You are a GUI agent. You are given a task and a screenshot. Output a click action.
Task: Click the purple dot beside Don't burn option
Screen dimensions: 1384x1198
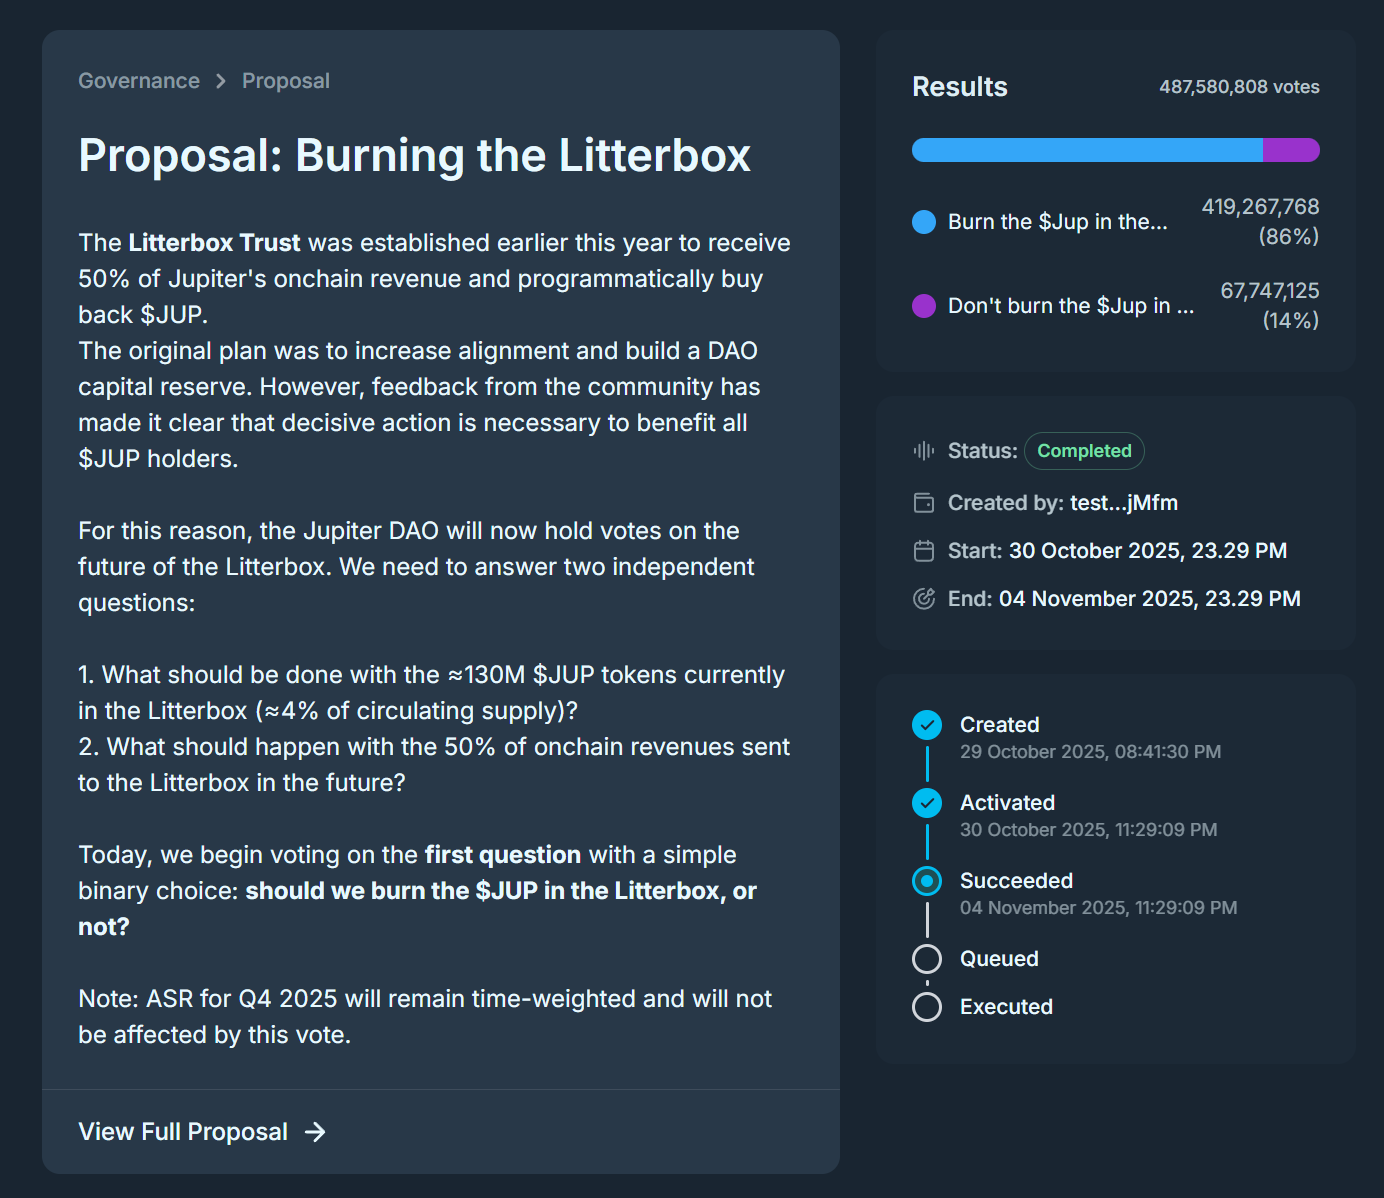pyautogui.click(x=923, y=306)
